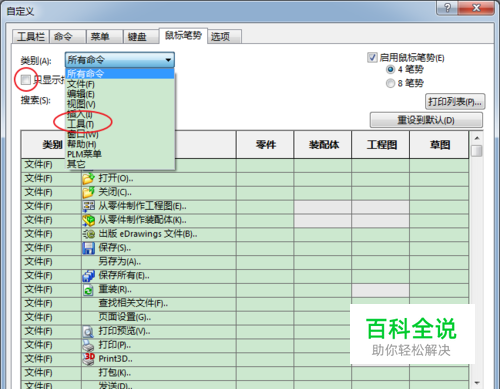Viewport: 500px width, 389px height.
Task: Choose 帮助(H) in the category dropdown list
Action: pos(120,144)
